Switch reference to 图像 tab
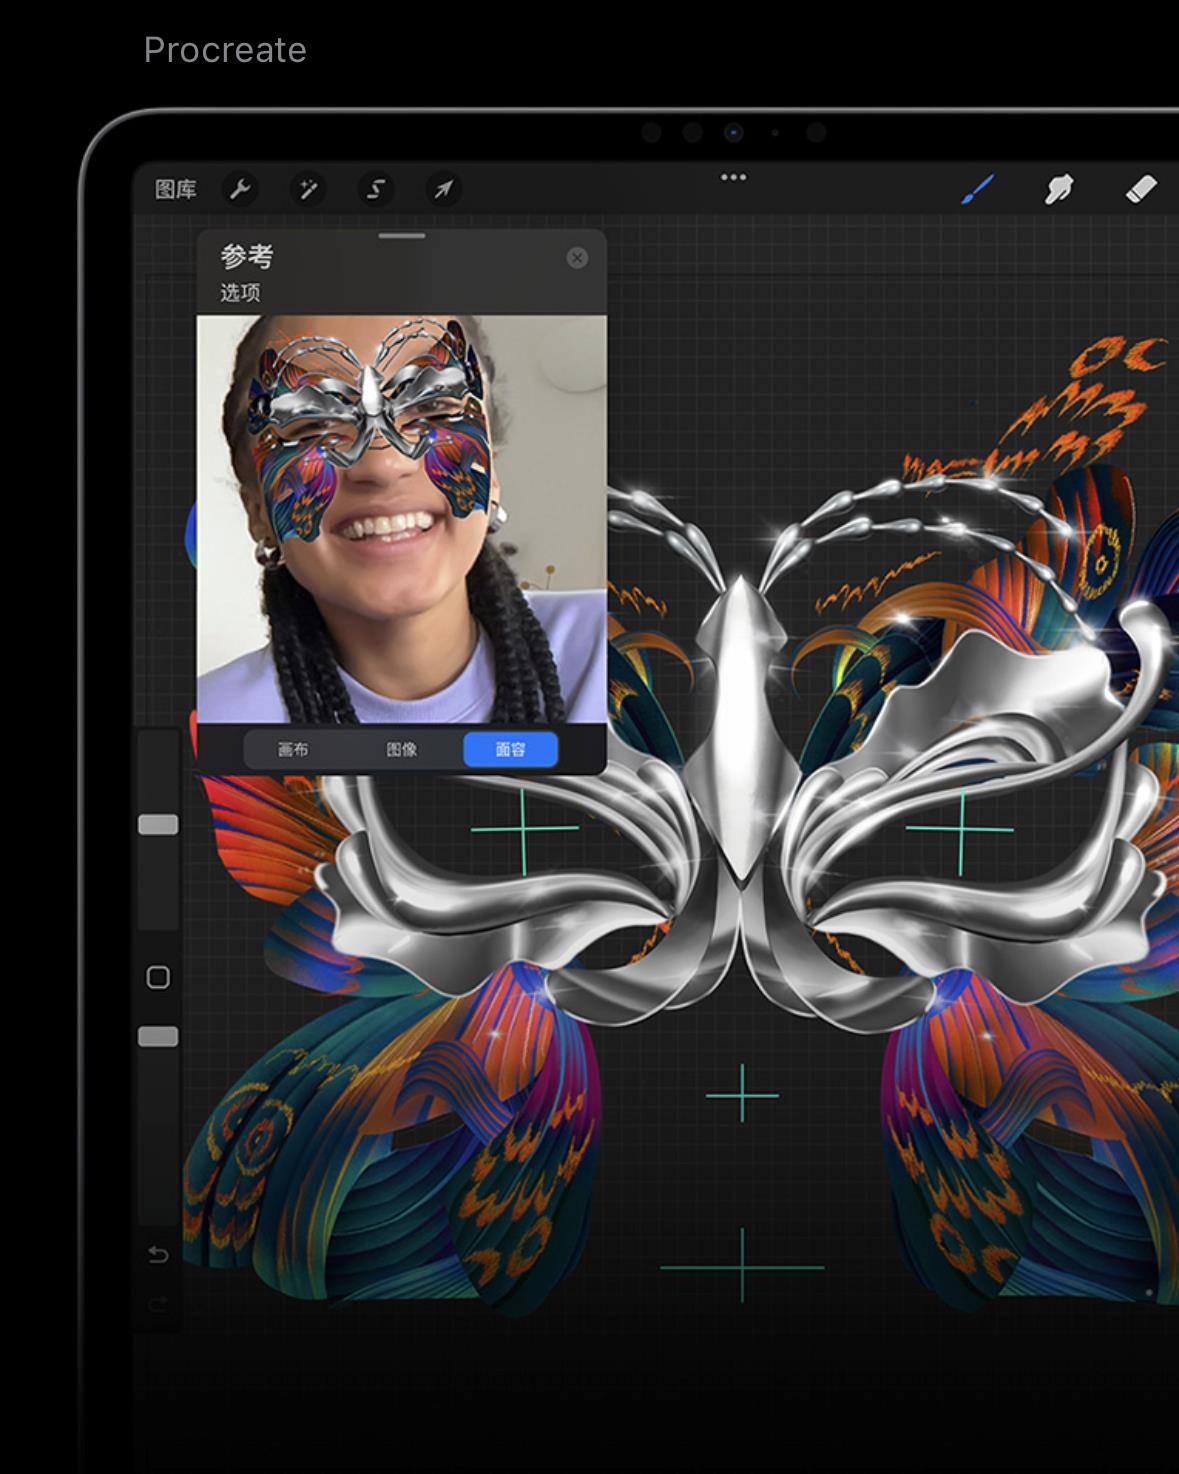This screenshot has height=1474, width=1179. click(x=402, y=749)
